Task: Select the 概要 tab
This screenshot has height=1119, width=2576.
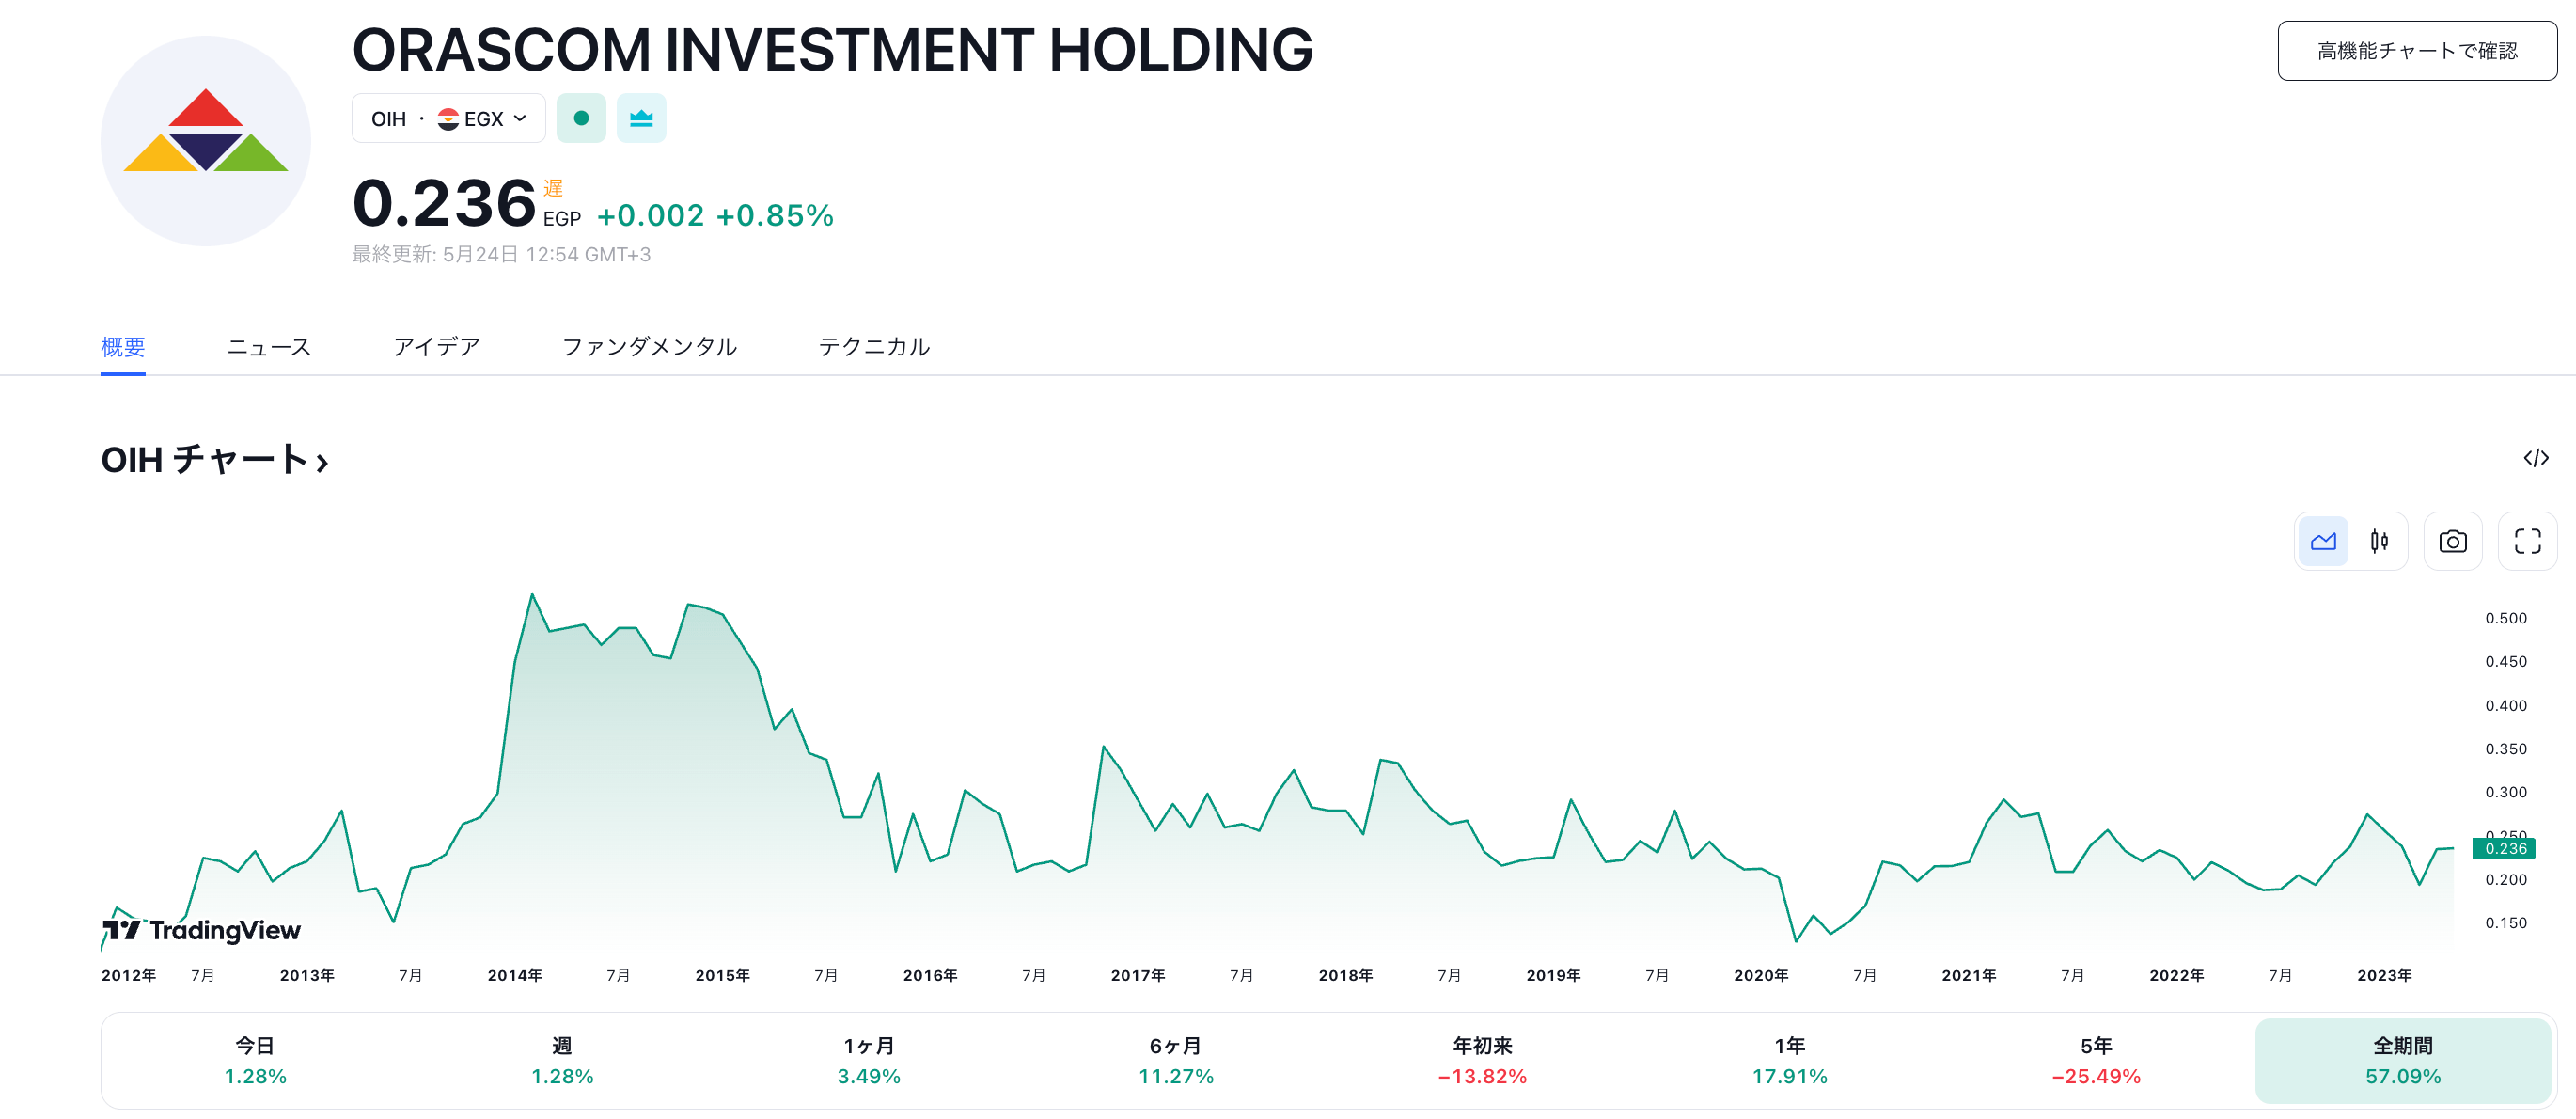Action: coord(123,346)
